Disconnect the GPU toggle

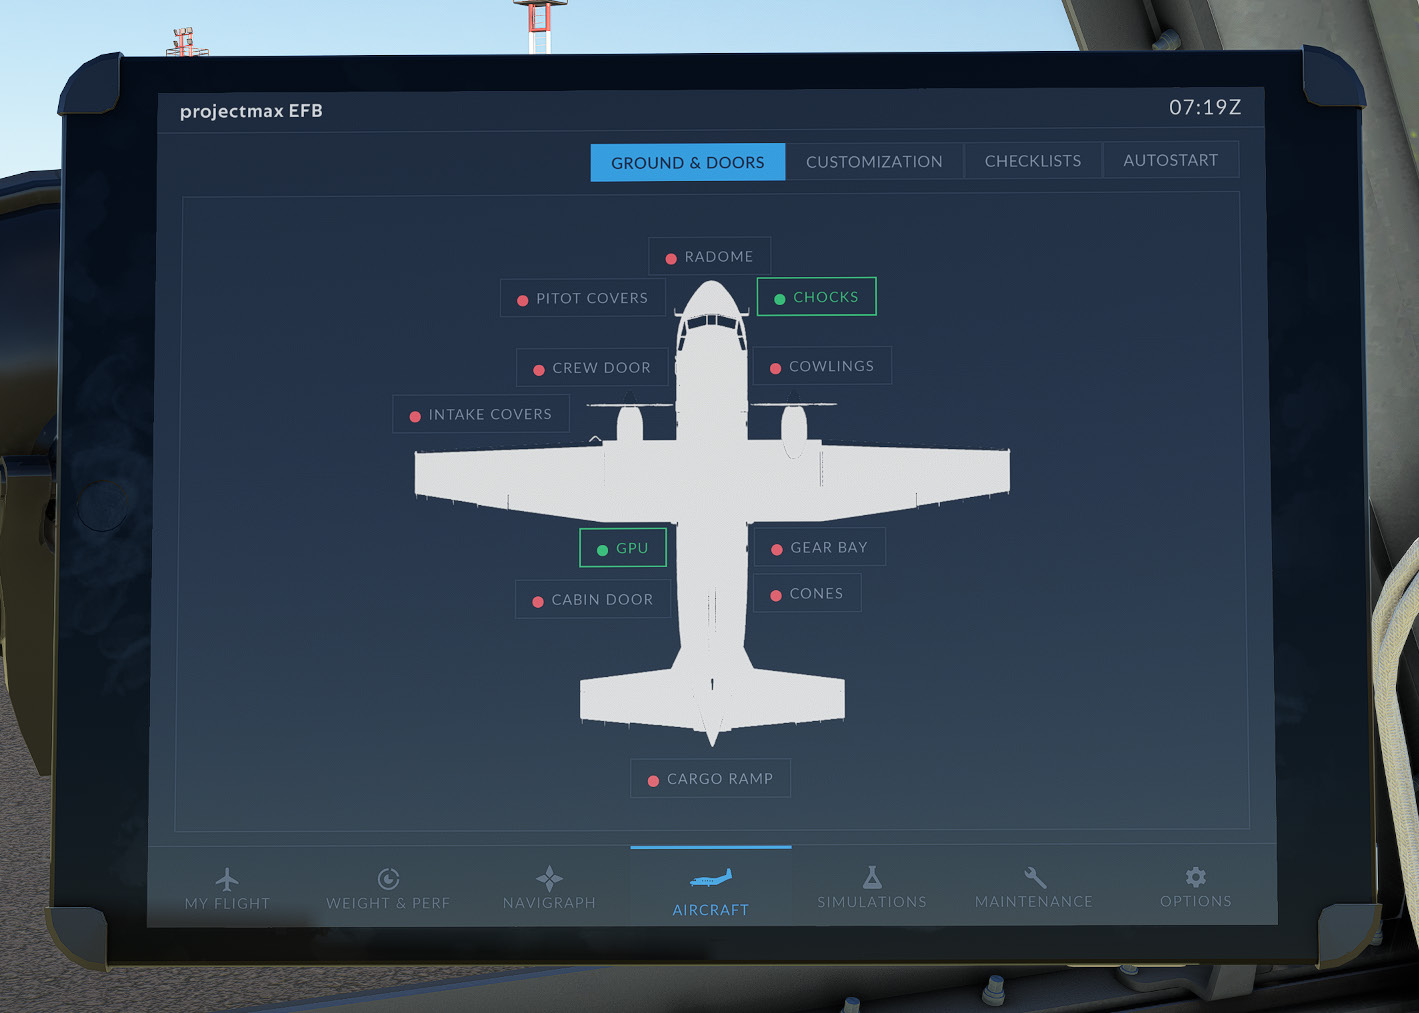(623, 548)
